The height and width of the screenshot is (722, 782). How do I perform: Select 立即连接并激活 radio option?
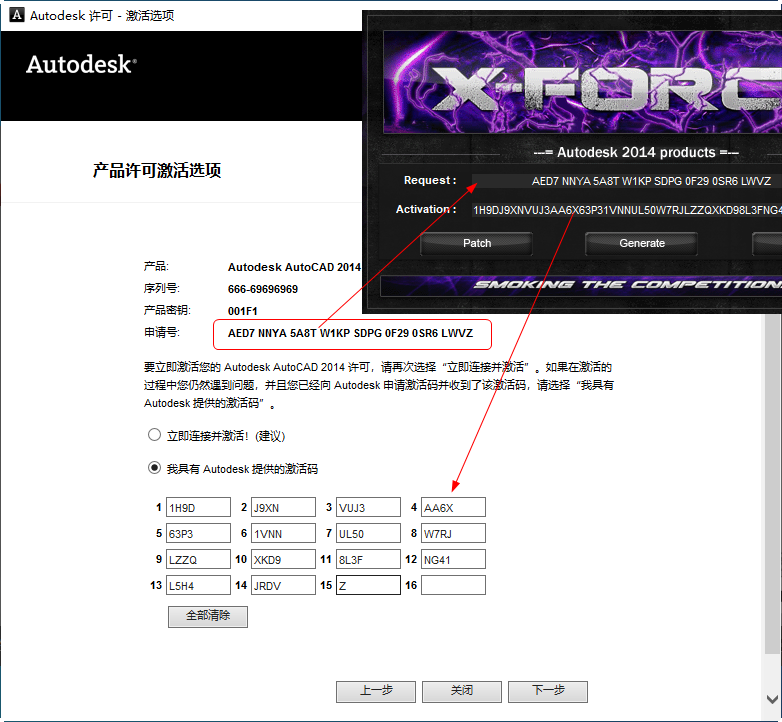point(154,435)
